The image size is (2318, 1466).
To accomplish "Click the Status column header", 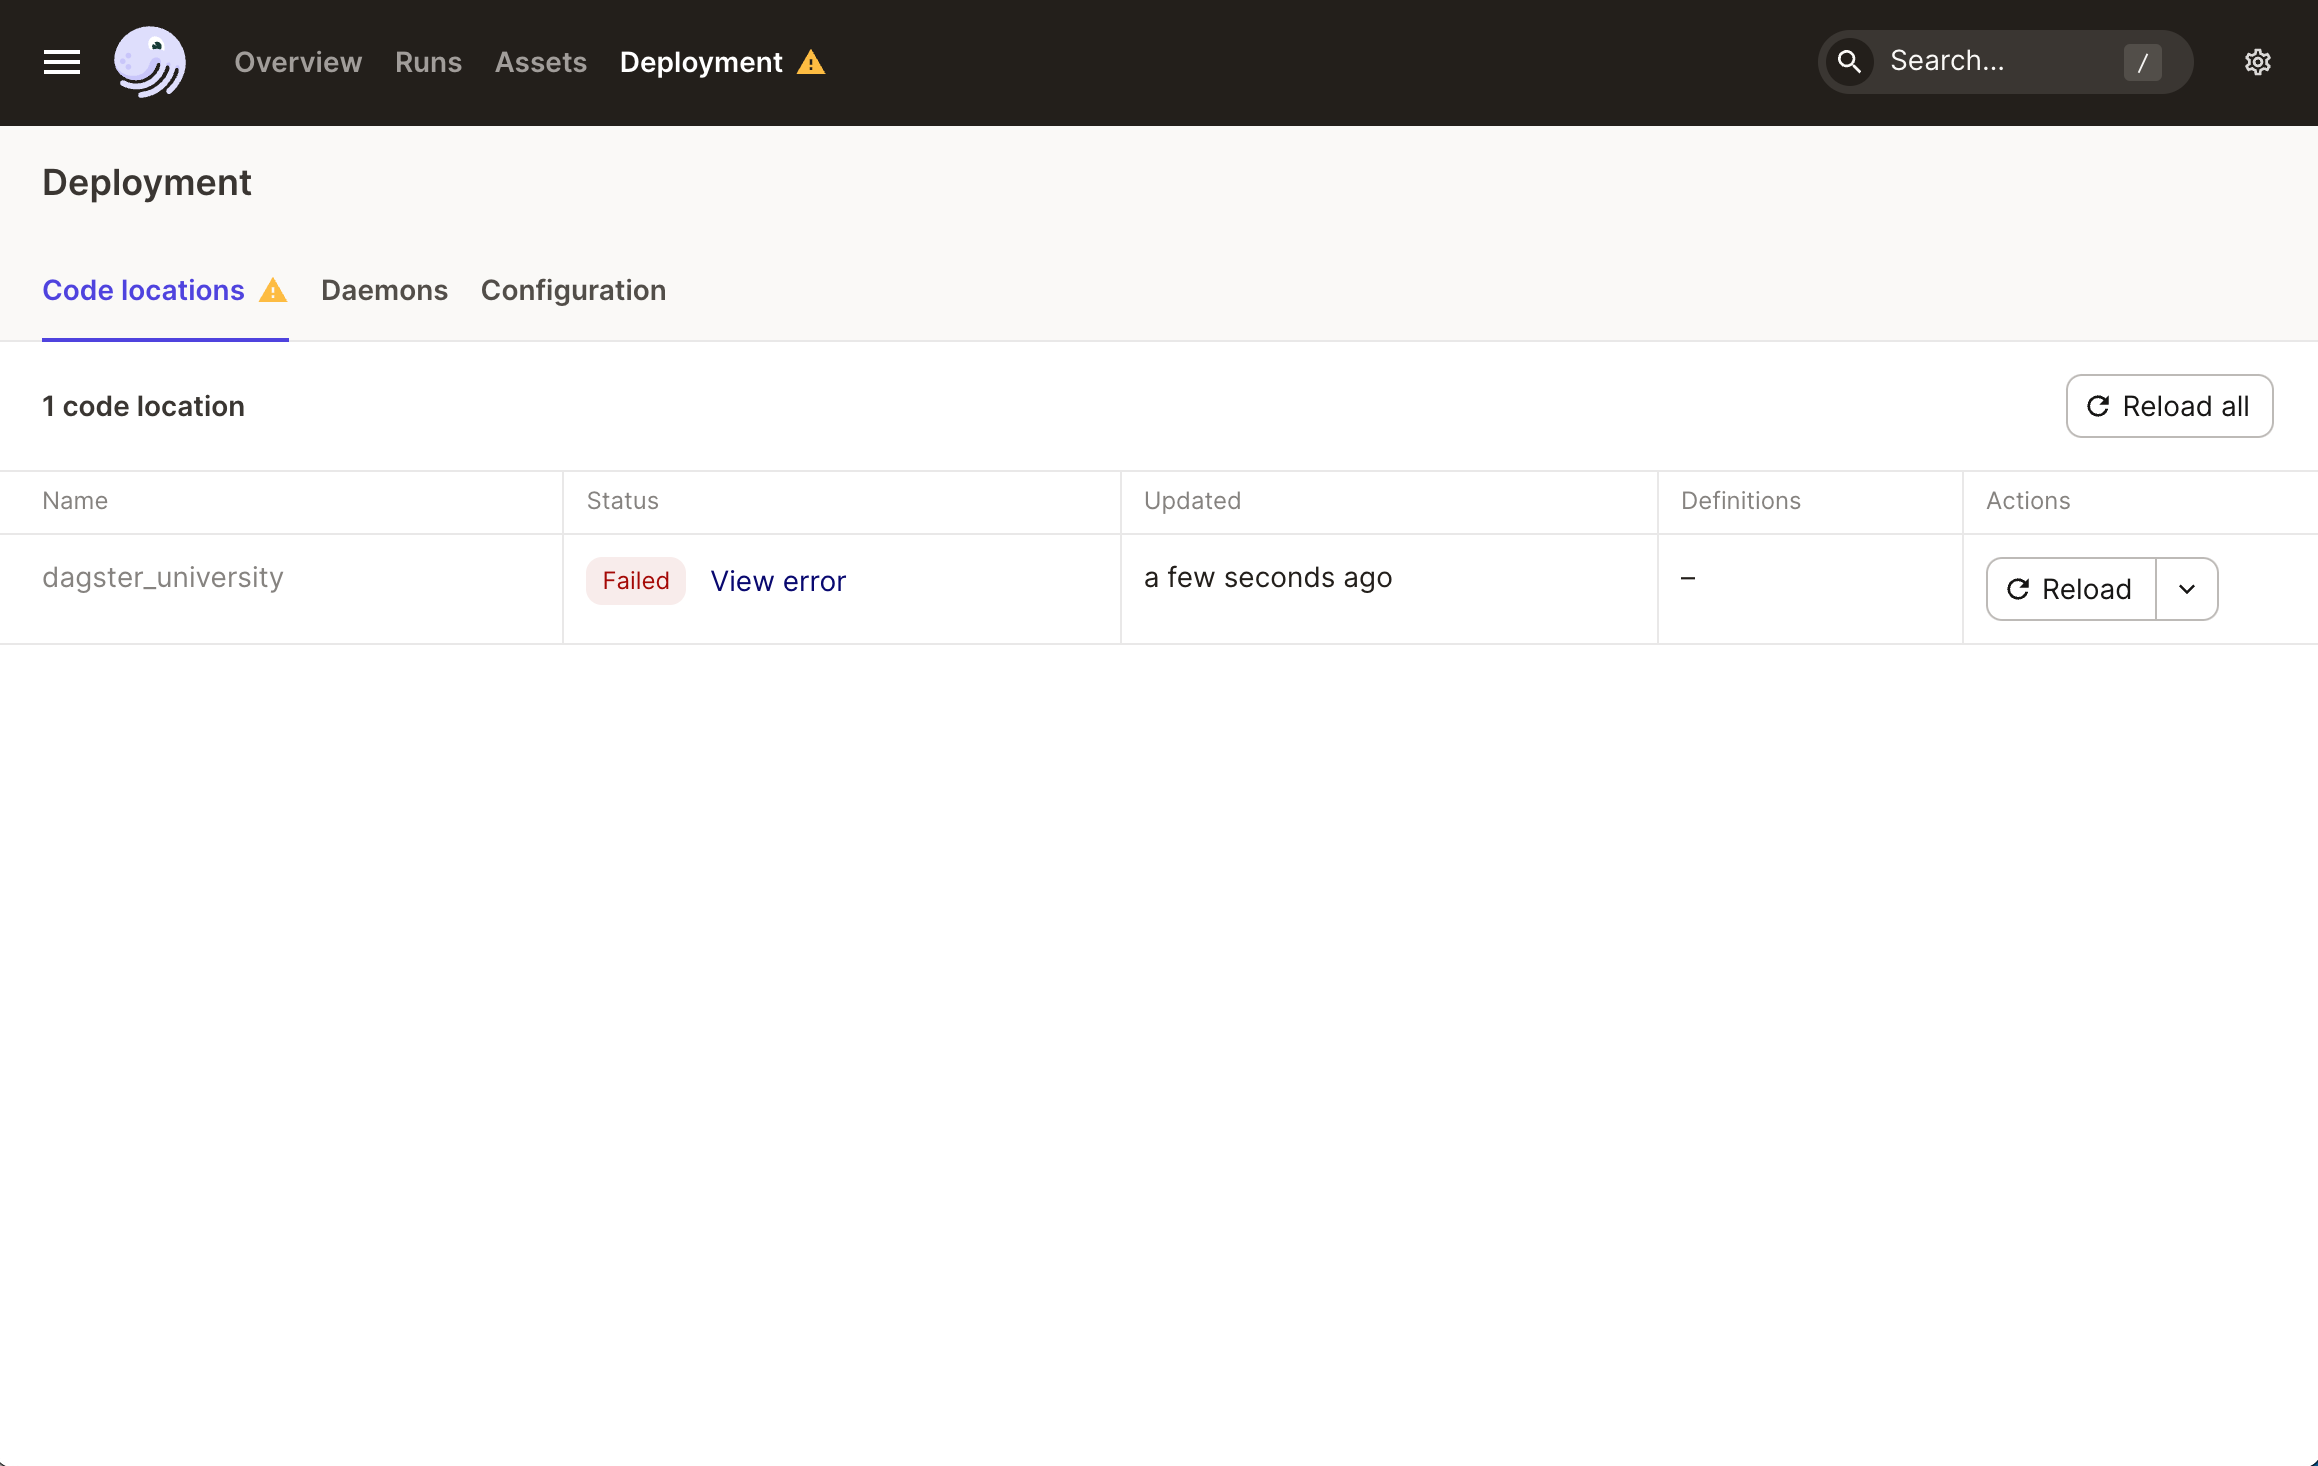I will (623, 501).
